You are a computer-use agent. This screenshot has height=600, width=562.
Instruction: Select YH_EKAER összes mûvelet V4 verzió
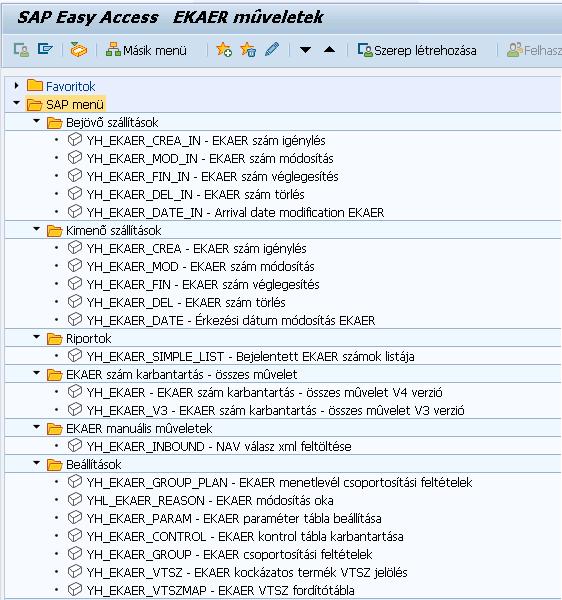[264, 392]
